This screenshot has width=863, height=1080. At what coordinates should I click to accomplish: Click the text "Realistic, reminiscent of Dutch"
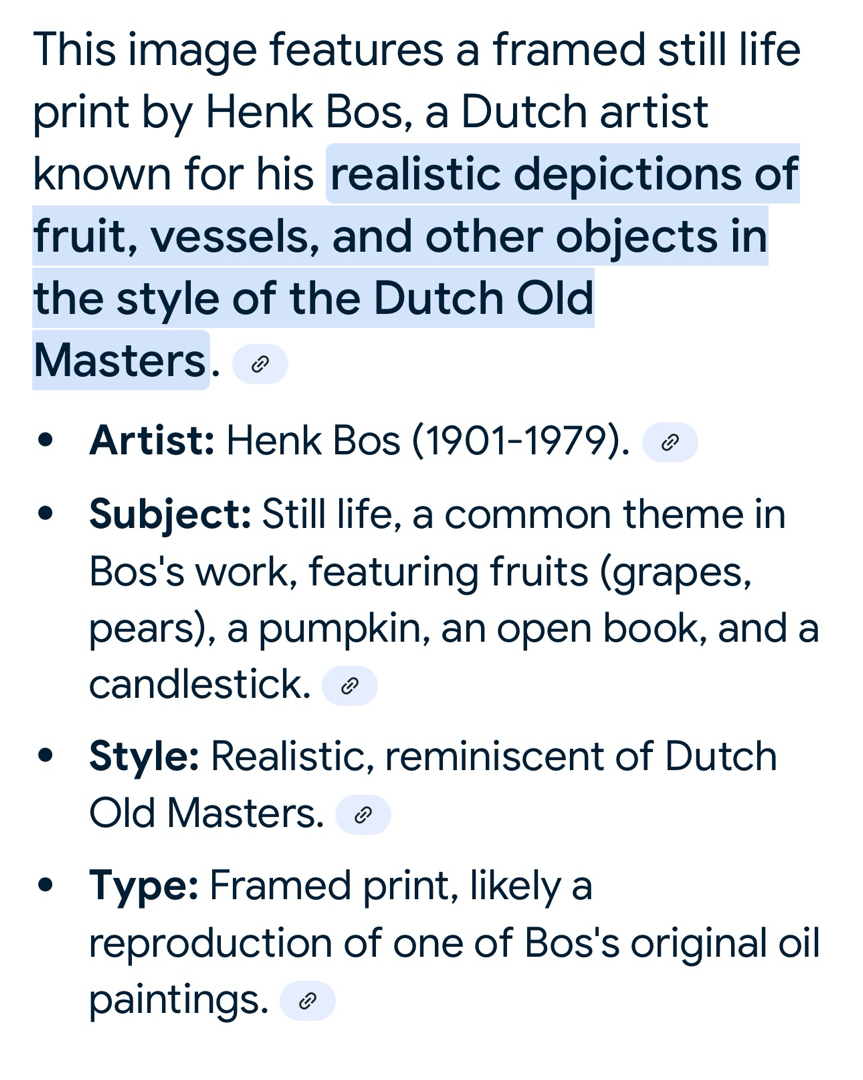pos(493,757)
